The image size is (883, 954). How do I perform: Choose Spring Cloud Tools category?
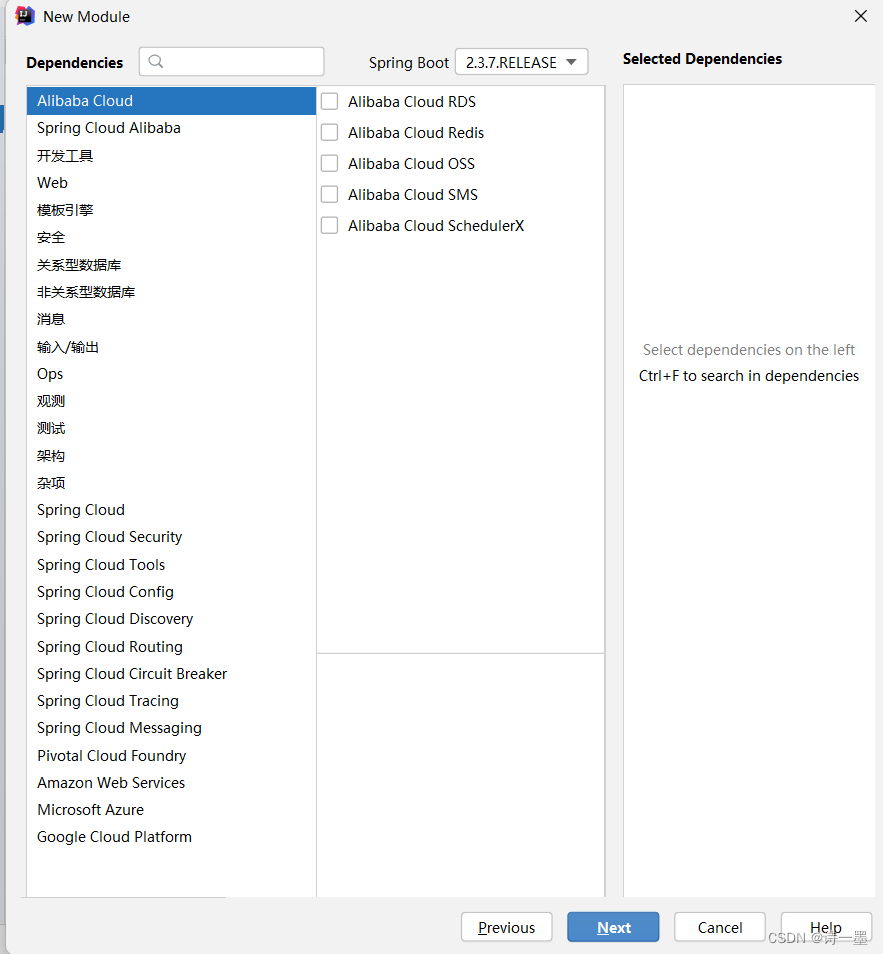(x=171, y=565)
